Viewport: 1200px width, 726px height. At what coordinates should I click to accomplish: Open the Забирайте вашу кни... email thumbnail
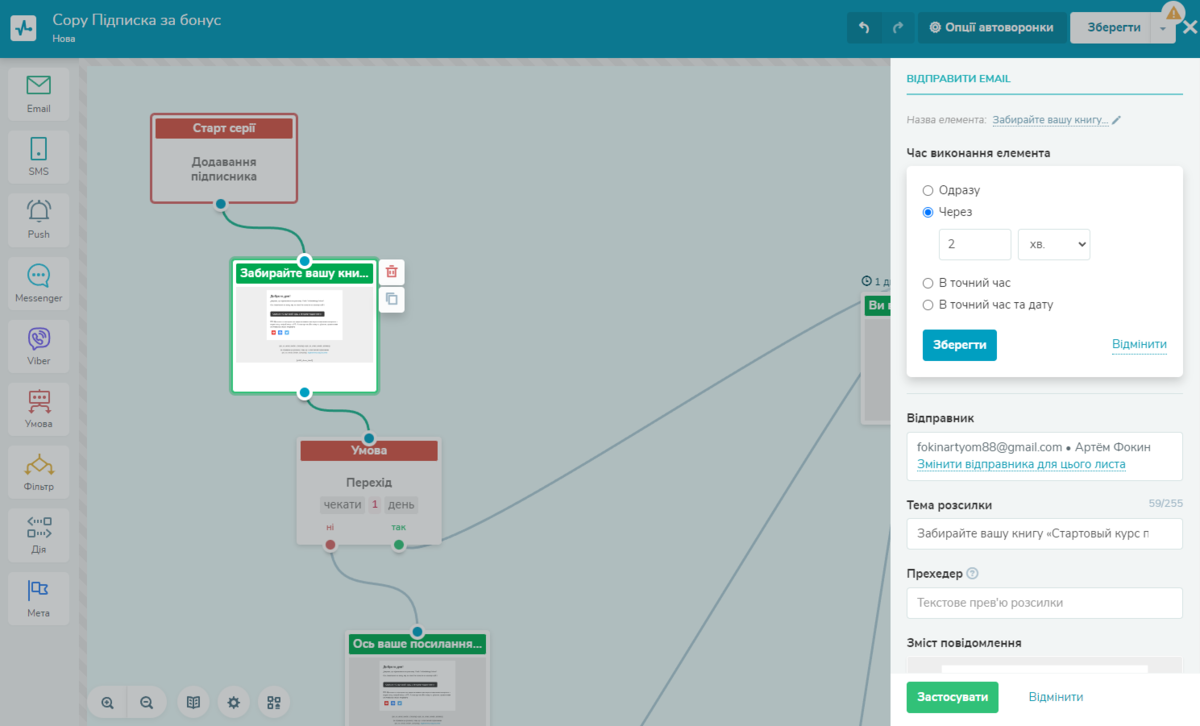pos(305,326)
